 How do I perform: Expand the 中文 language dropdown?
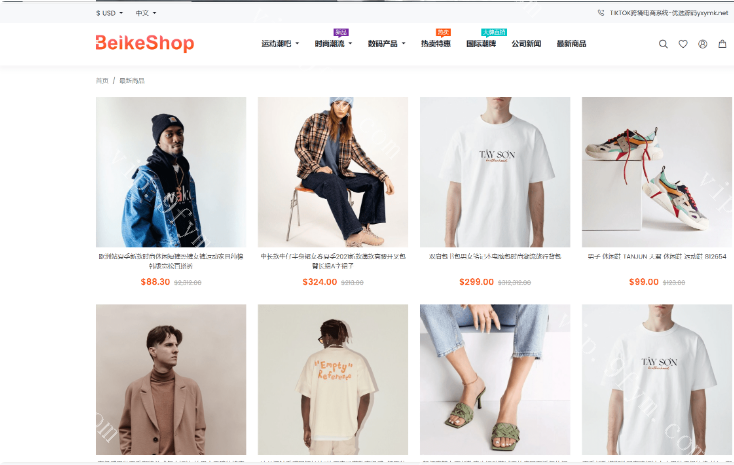tap(146, 13)
